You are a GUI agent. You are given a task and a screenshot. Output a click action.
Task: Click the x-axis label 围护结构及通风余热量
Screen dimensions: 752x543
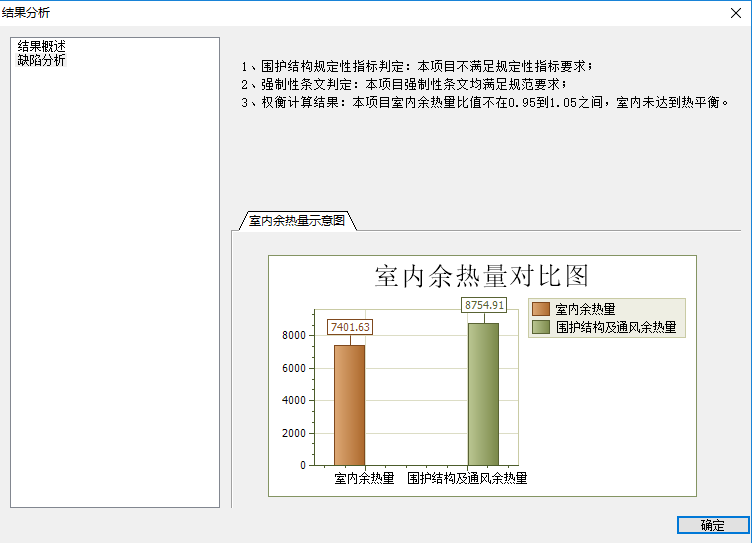click(x=467, y=478)
